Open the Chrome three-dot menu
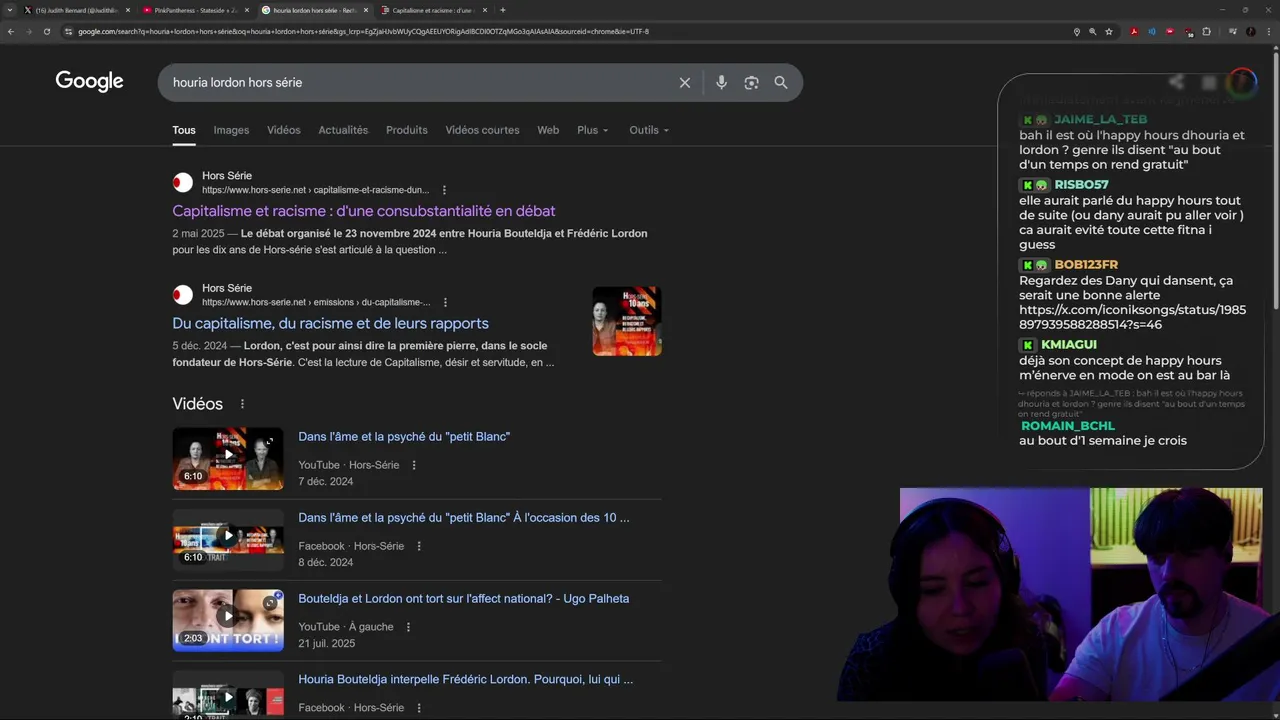 (1269, 31)
